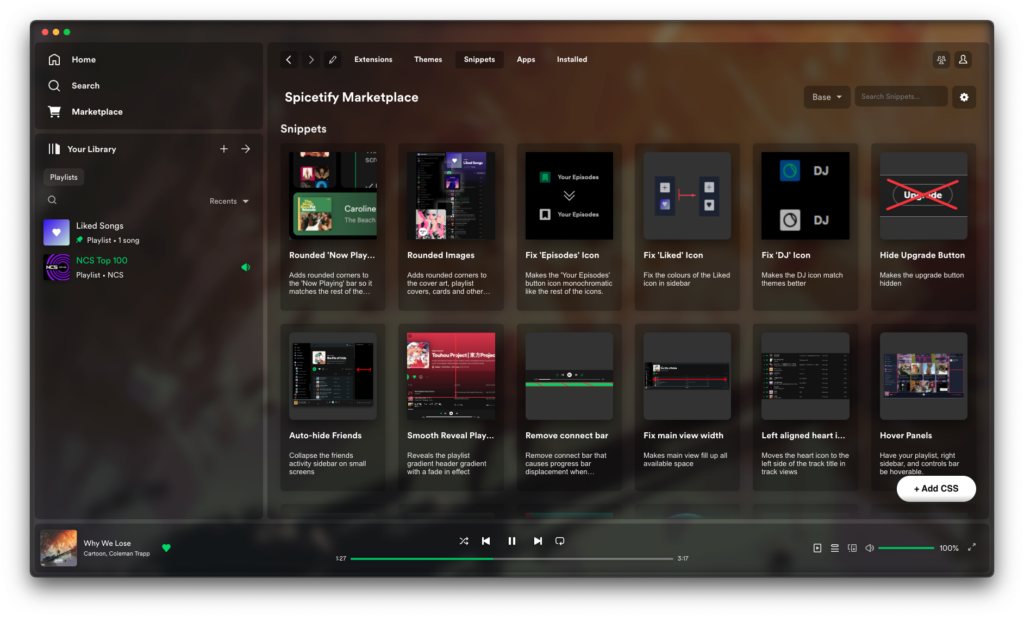Image resolution: width=1024 pixels, height=617 pixels.
Task: Select the Hover Panels snippet
Action: click(923, 407)
